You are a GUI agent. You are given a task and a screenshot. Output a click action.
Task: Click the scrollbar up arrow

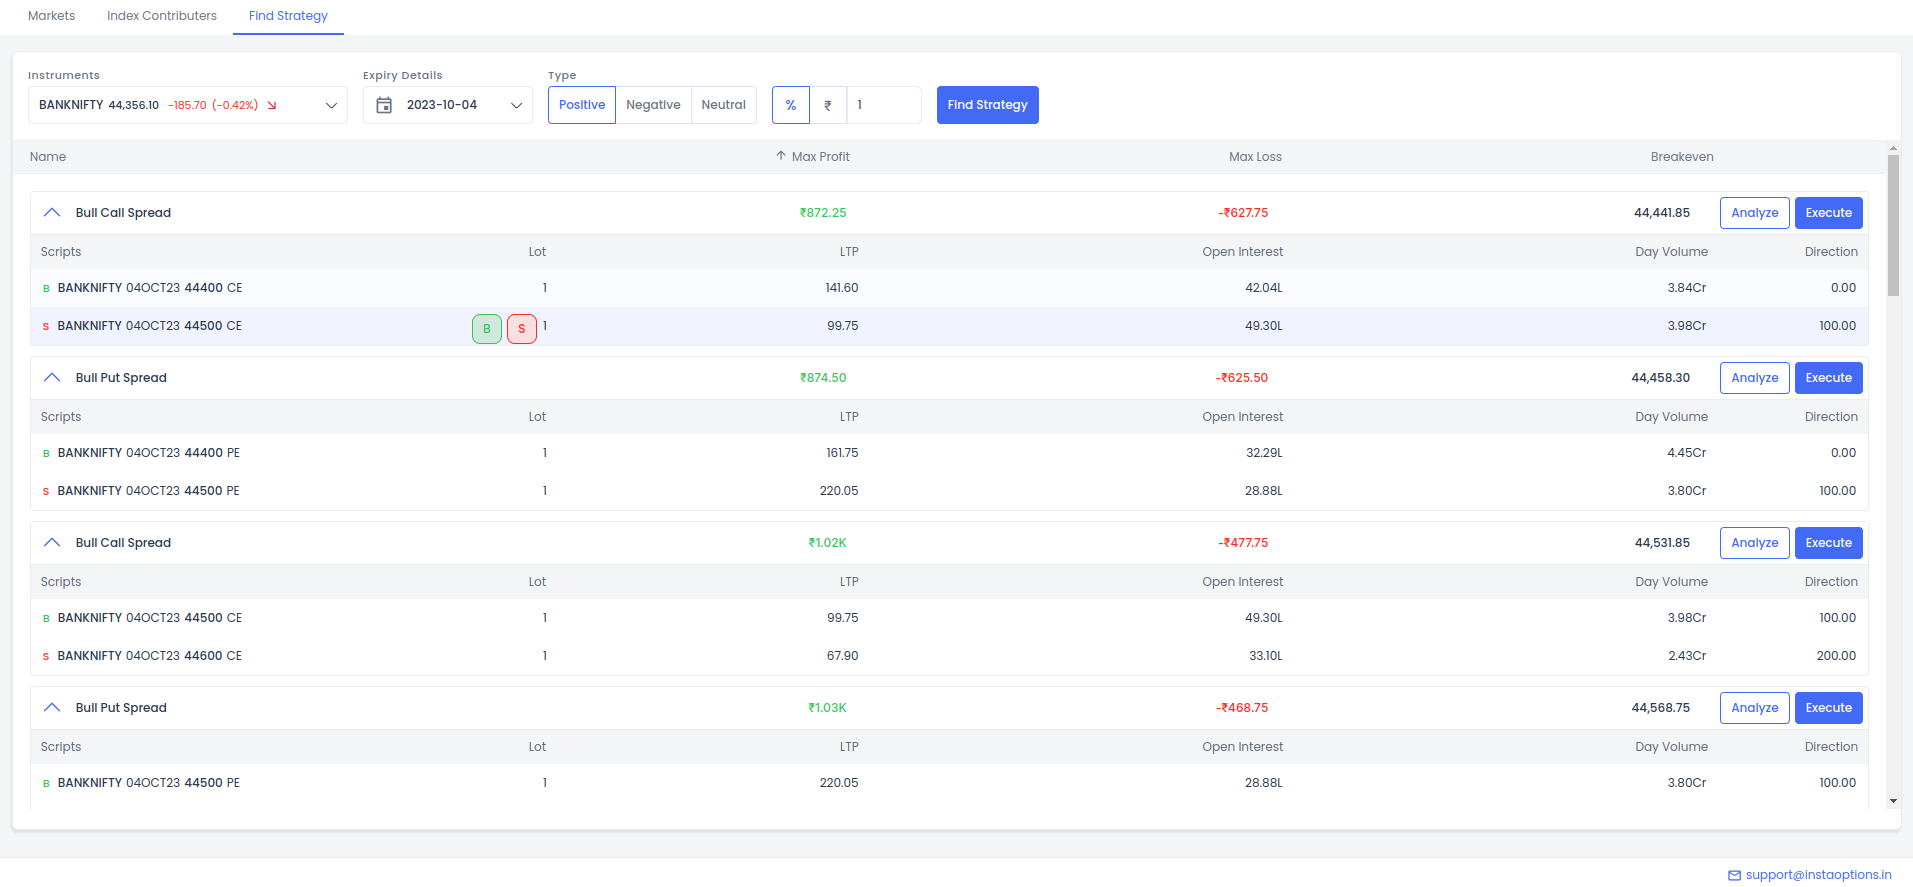pos(1893,148)
